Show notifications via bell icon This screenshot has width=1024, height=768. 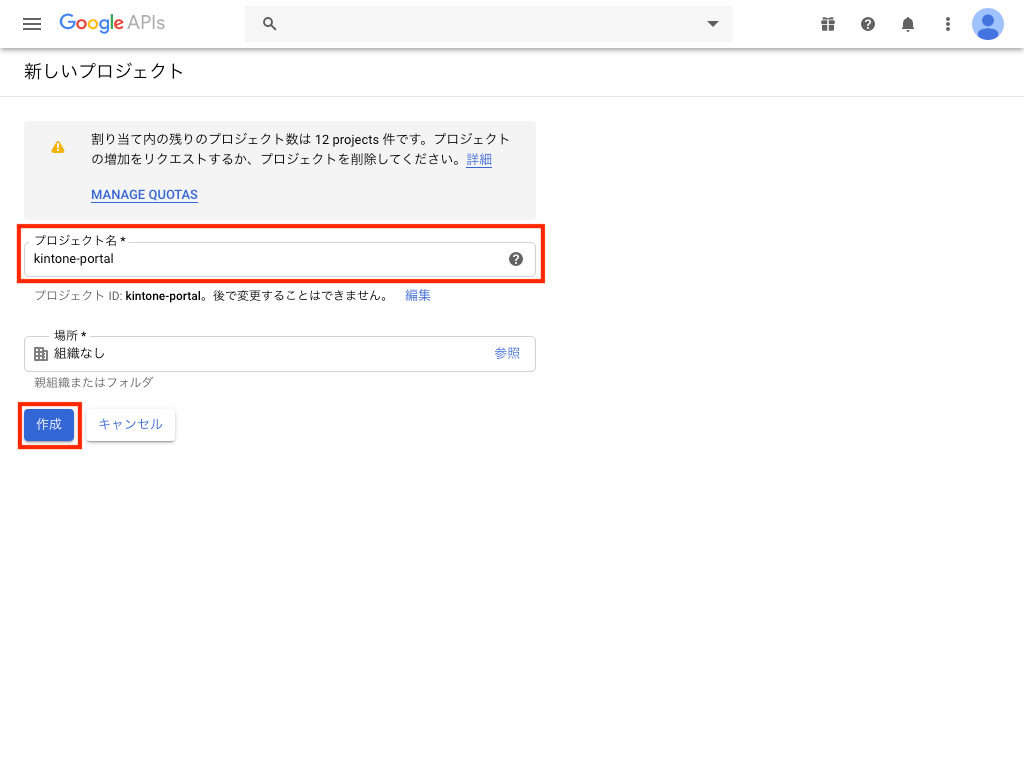(908, 24)
